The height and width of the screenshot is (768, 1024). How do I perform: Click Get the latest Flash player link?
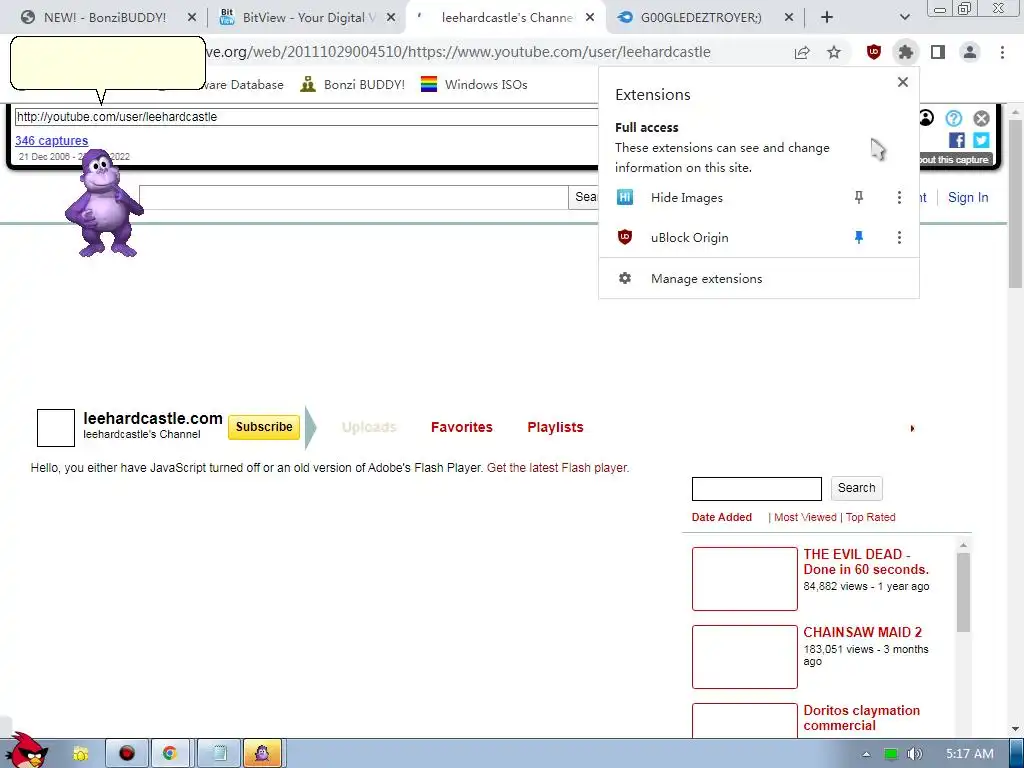(558, 468)
